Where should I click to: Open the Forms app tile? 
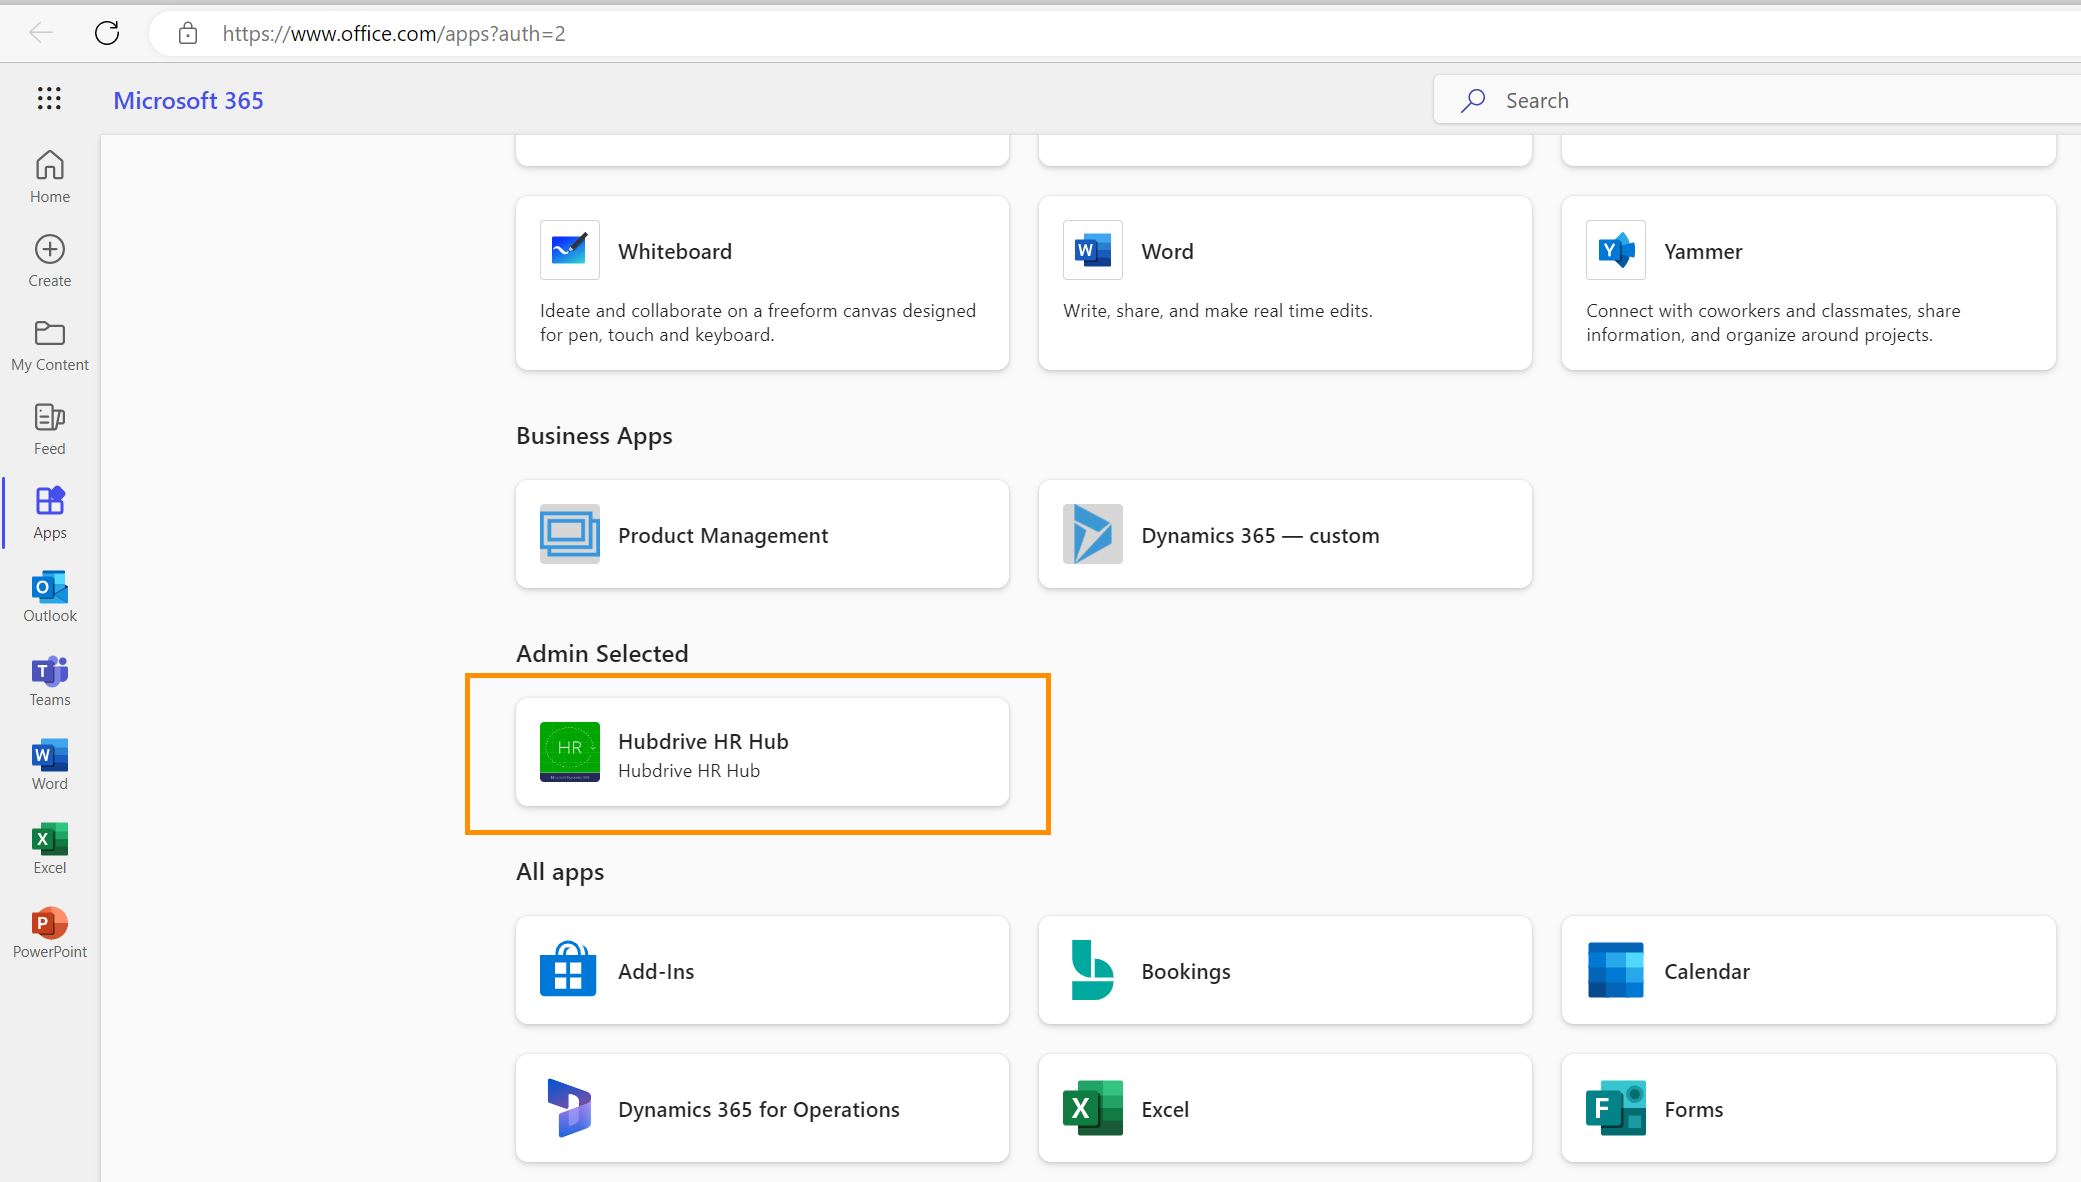point(1807,1108)
